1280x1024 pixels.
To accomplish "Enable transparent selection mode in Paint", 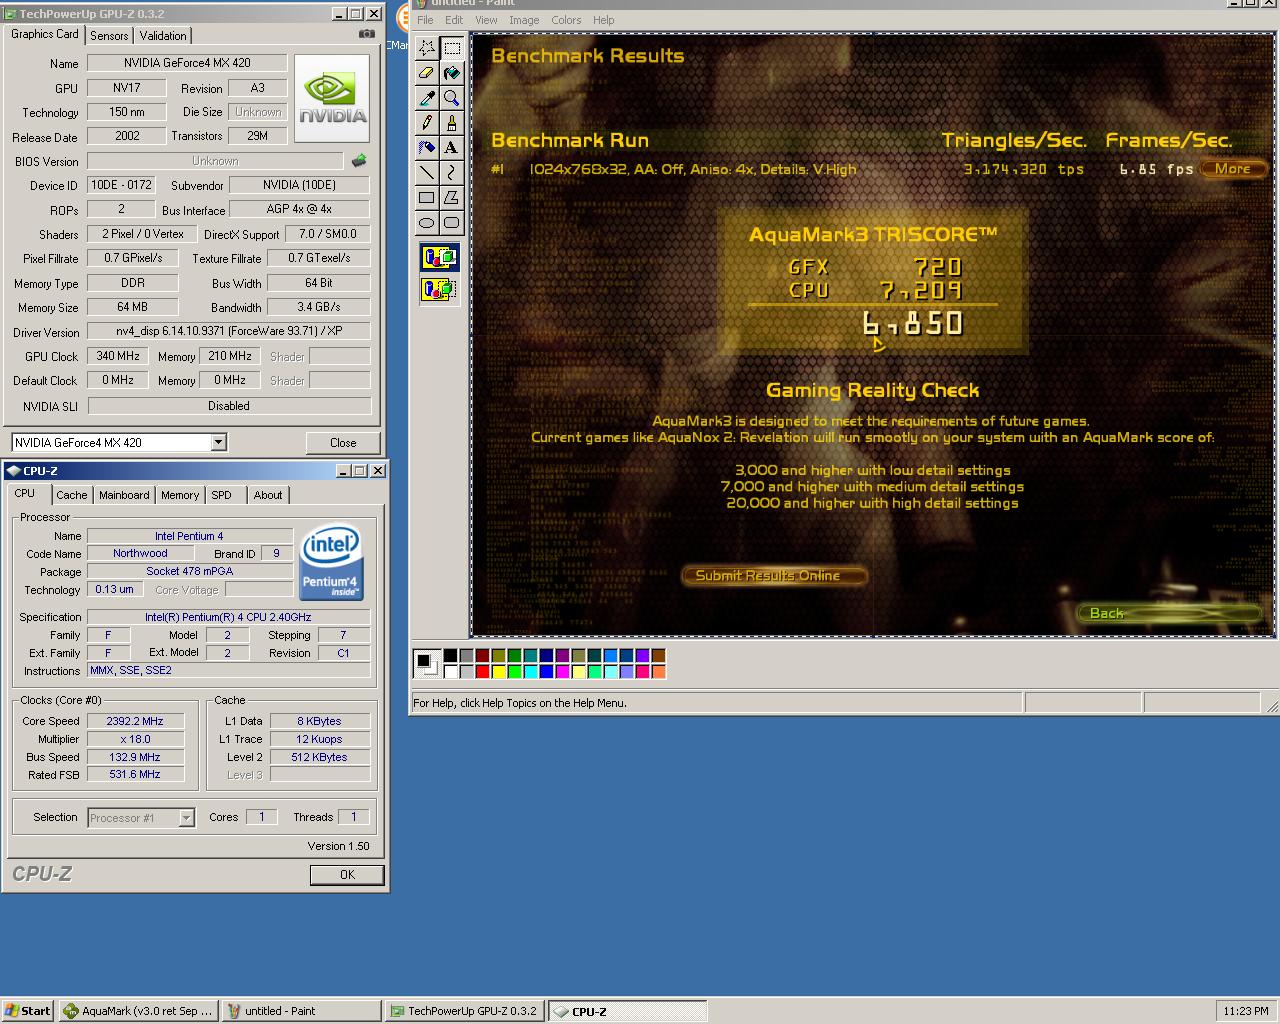I will click(x=439, y=290).
